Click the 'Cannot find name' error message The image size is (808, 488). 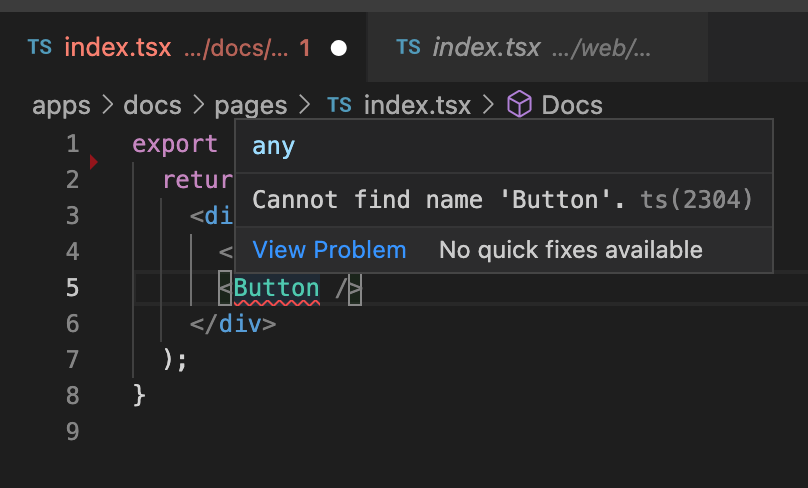[439, 199]
